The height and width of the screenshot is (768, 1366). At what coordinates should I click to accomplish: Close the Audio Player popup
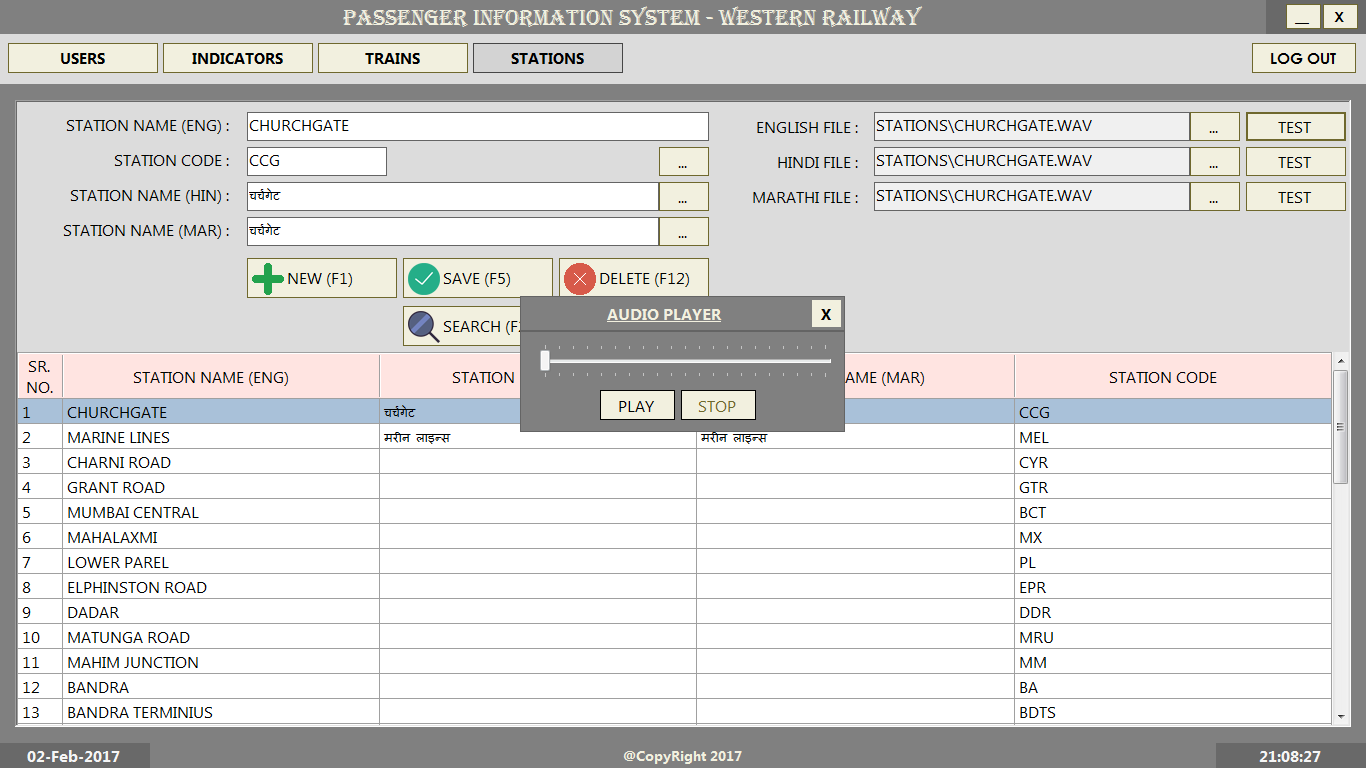tap(826, 314)
